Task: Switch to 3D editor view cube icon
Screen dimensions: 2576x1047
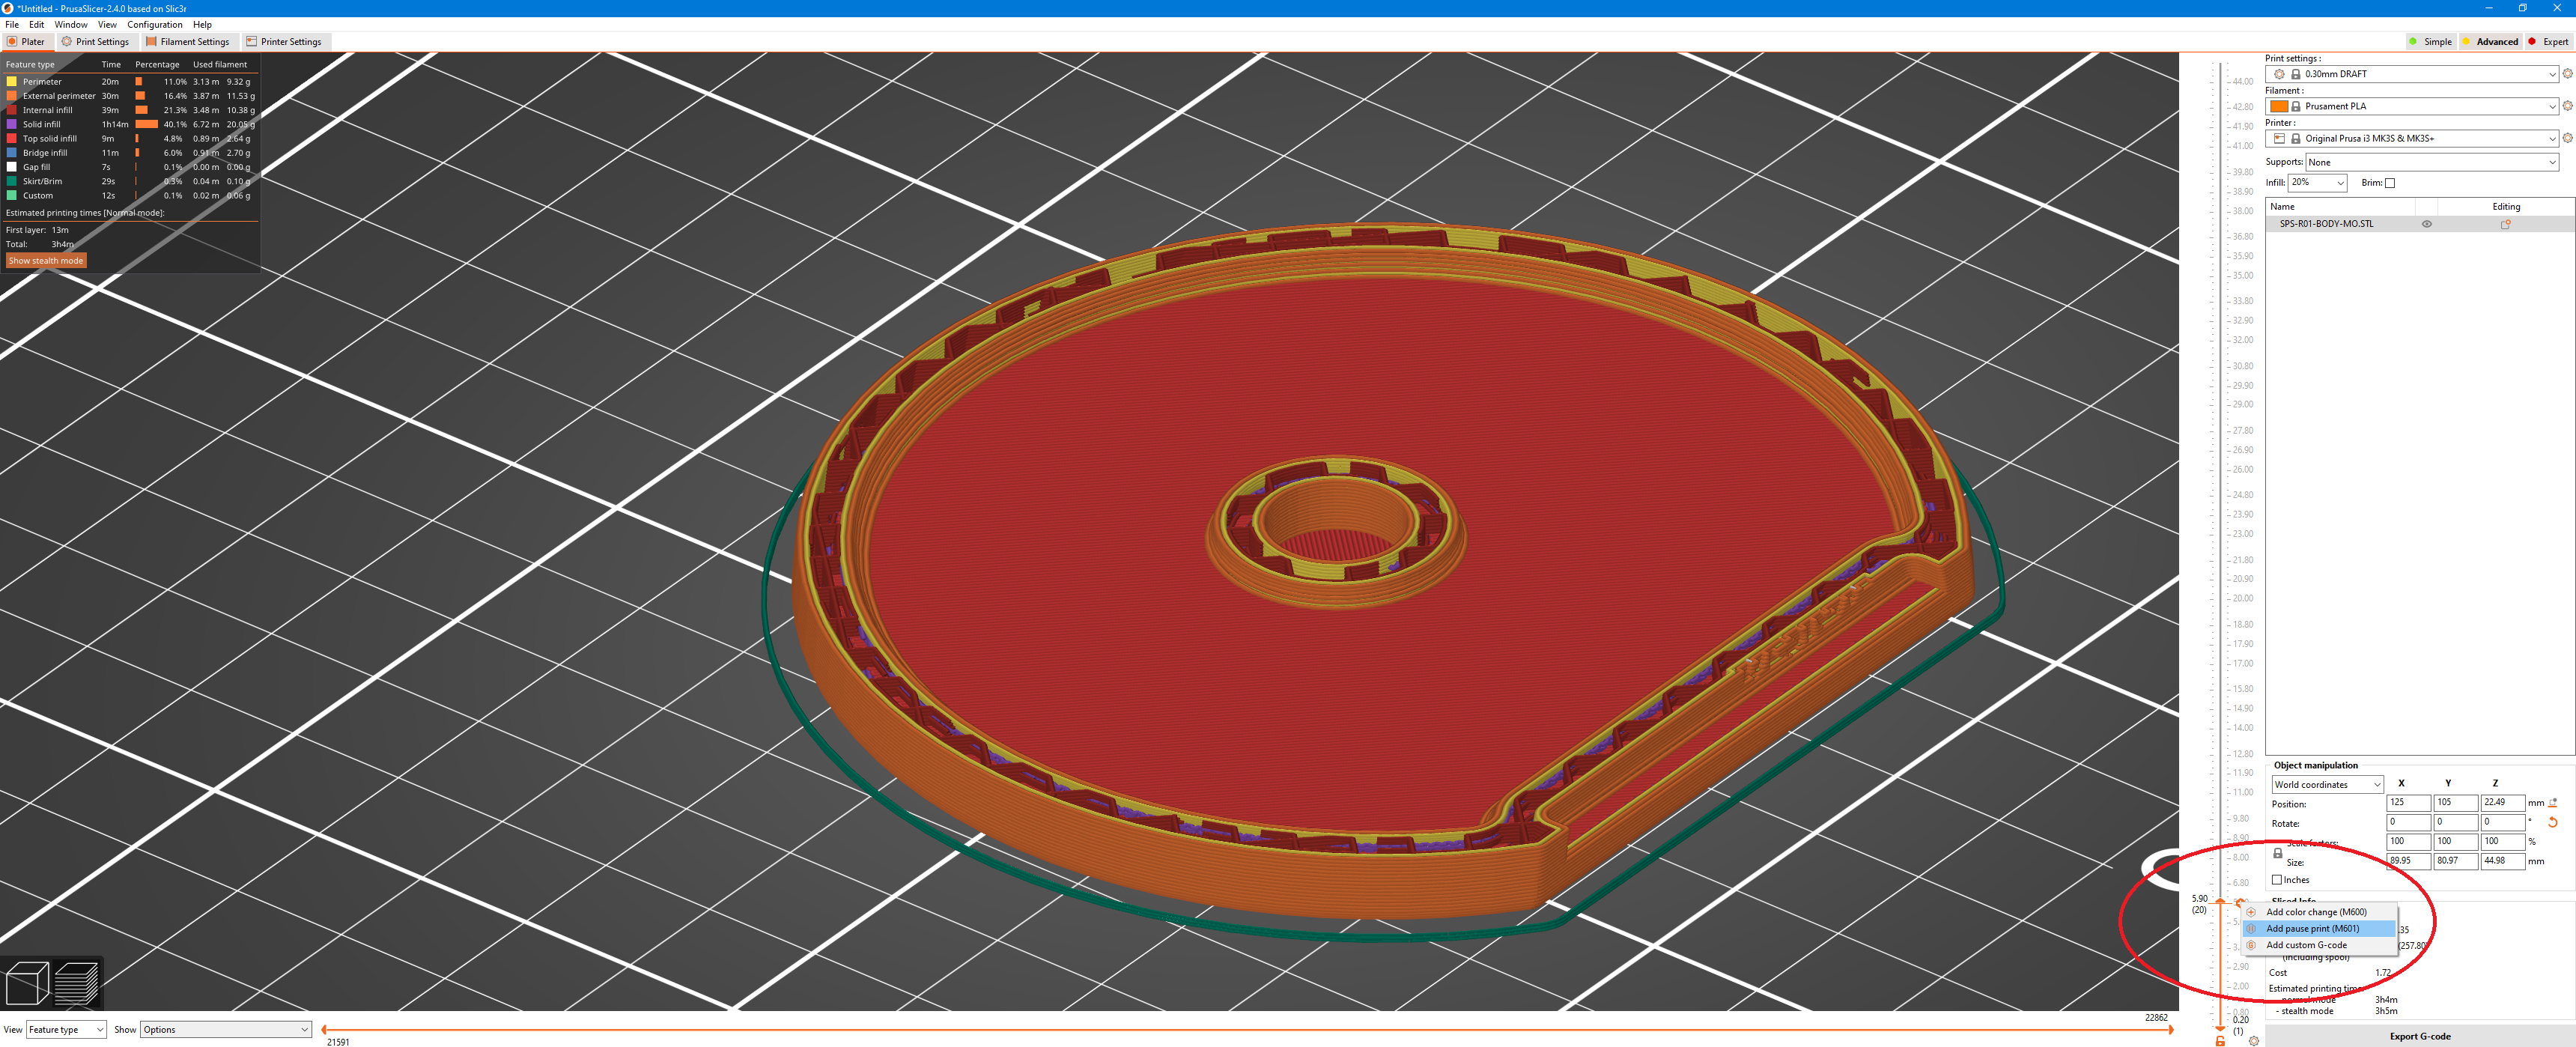Action: 27,983
